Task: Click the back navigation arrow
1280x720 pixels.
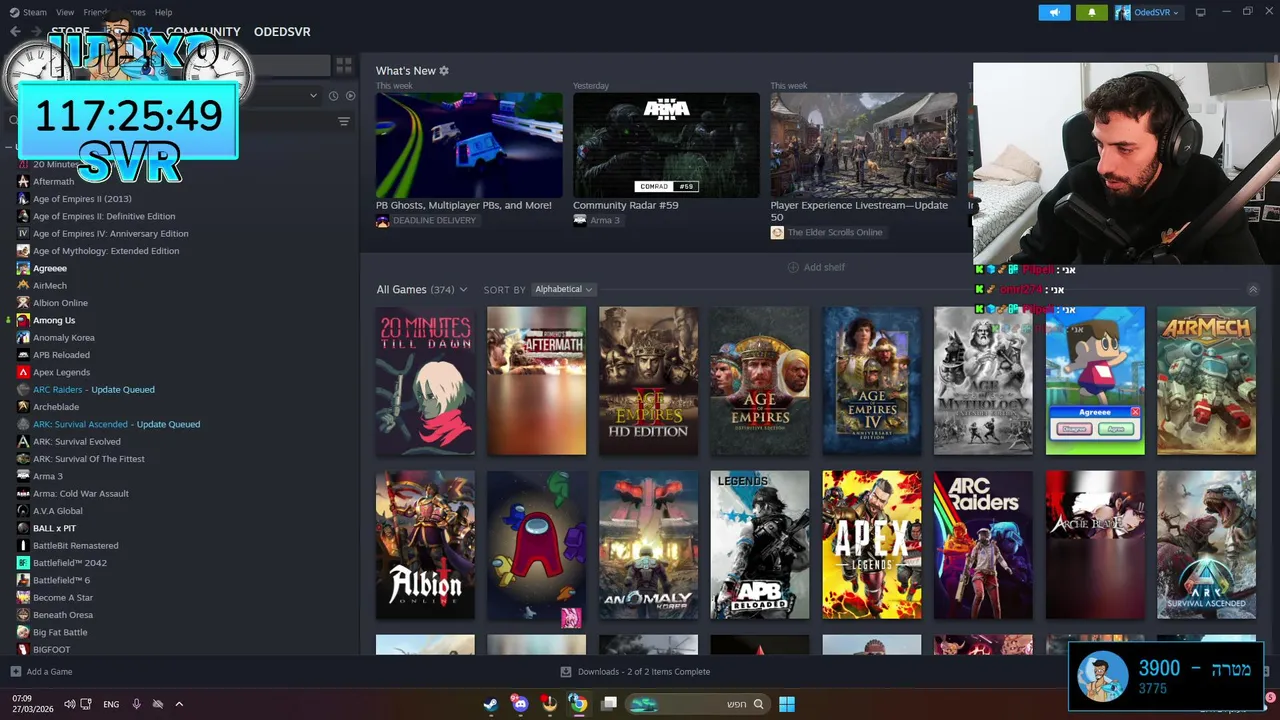Action: coord(15,32)
